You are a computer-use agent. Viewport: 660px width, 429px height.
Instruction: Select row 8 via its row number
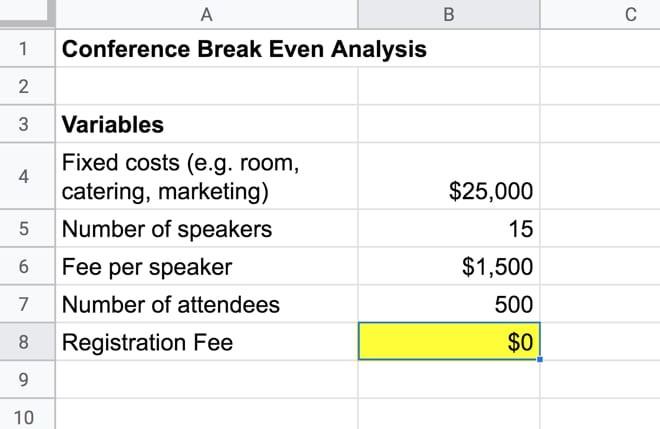point(22,343)
